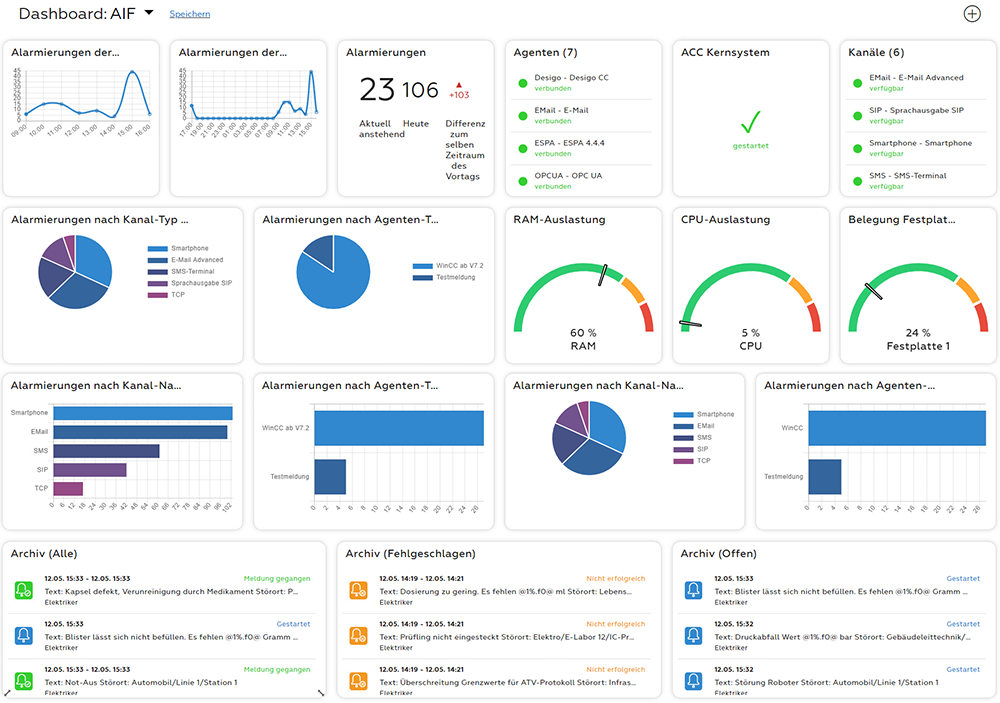The height and width of the screenshot is (703, 1000).
Task: Toggle Testmeldung legend entry in Agenten pie
Action: click(x=445, y=278)
